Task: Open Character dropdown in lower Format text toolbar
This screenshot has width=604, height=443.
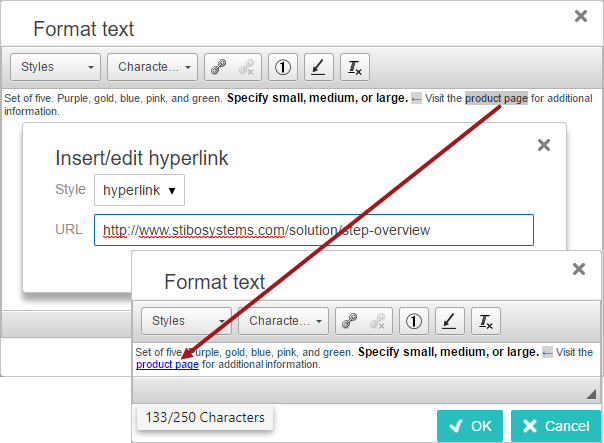Action: (x=284, y=321)
